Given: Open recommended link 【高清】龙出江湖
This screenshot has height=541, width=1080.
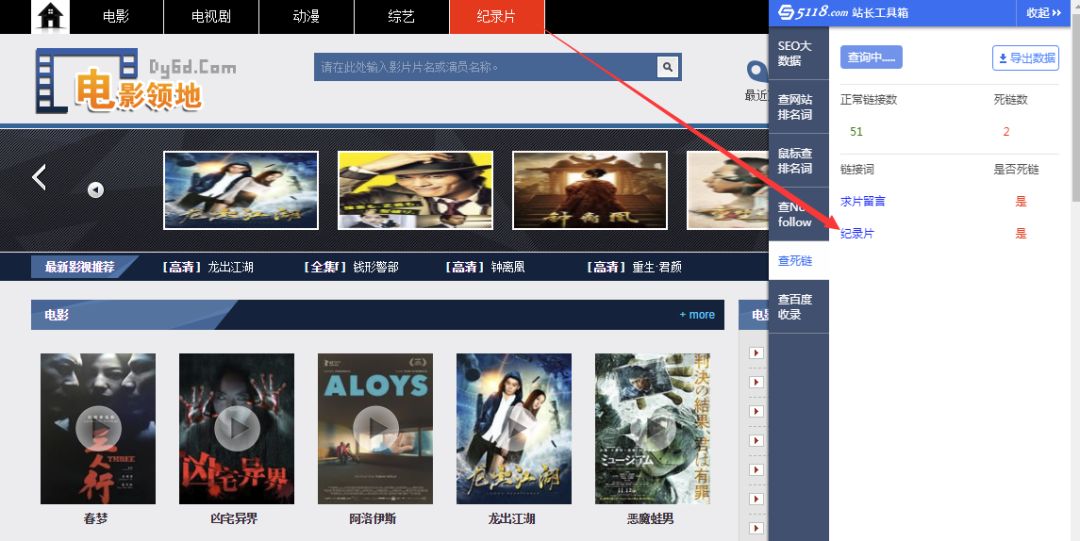Looking at the screenshot, I should tap(207, 267).
